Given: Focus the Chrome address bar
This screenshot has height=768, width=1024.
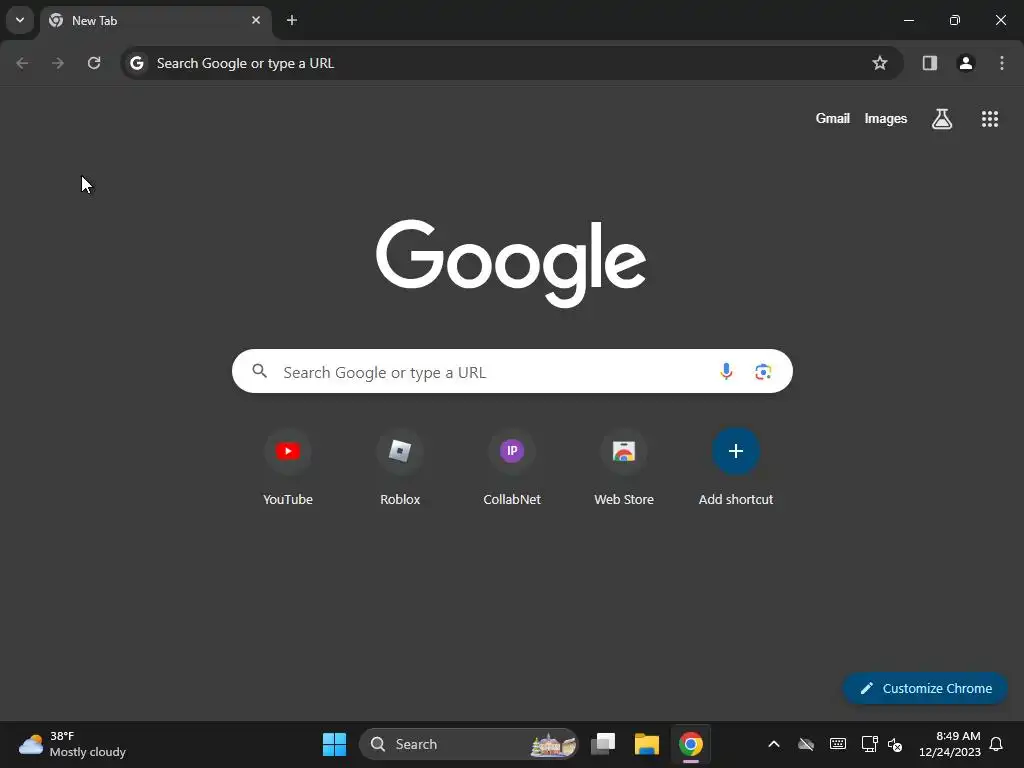Looking at the screenshot, I should (x=511, y=63).
